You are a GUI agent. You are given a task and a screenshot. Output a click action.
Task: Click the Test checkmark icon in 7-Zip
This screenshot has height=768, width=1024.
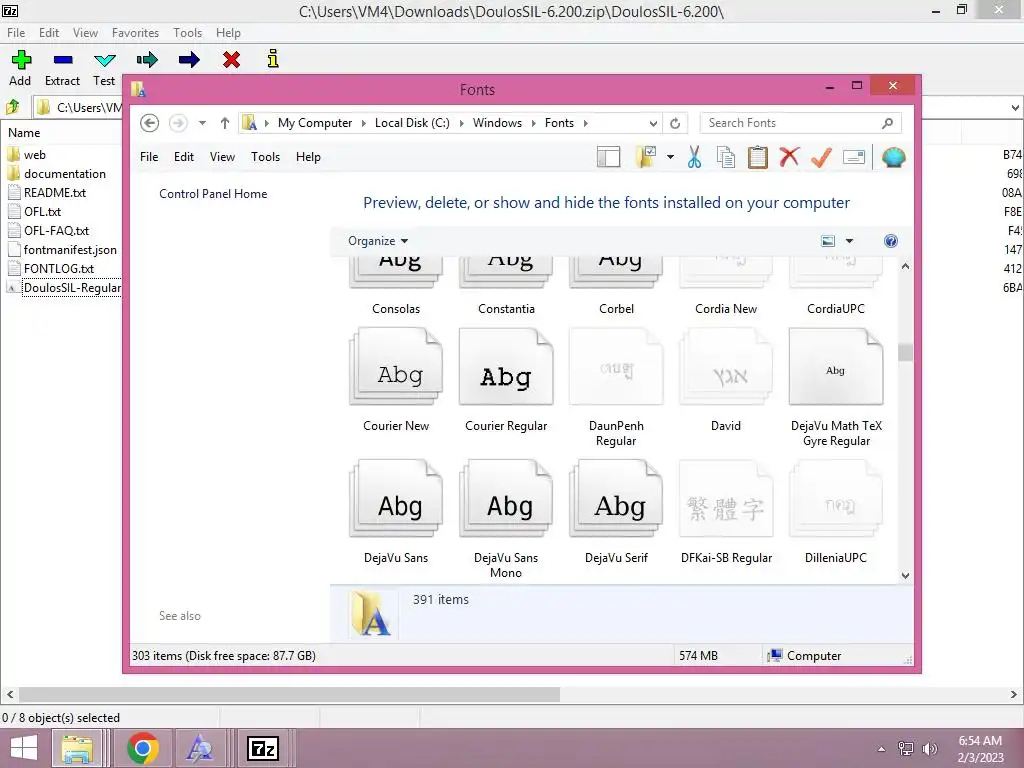(104, 60)
